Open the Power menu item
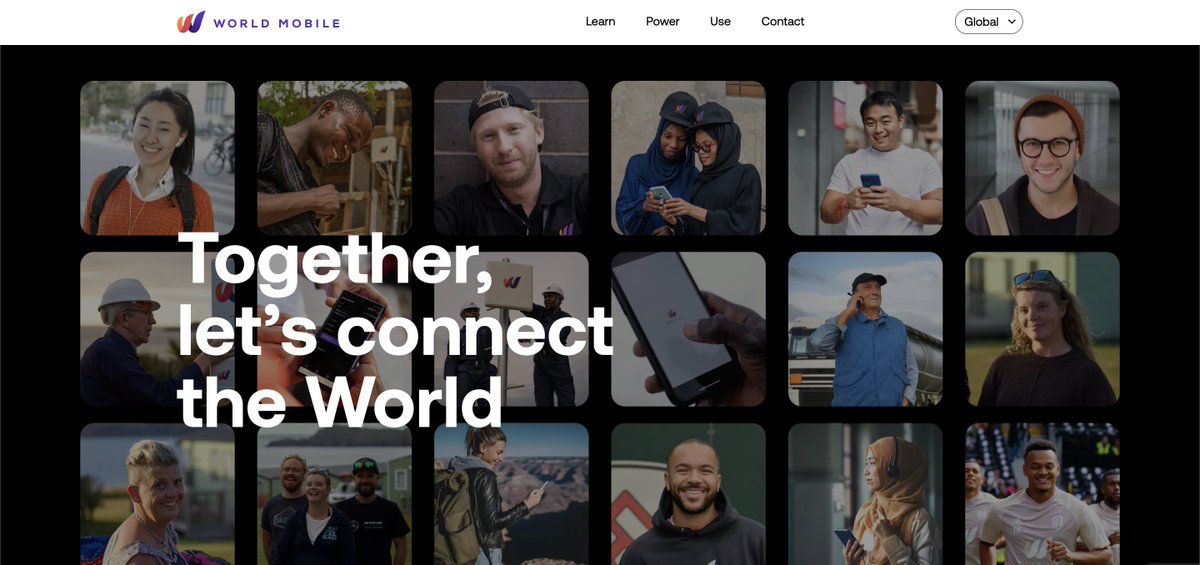The width and height of the screenshot is (1200, 565). [x=662, y=21]
